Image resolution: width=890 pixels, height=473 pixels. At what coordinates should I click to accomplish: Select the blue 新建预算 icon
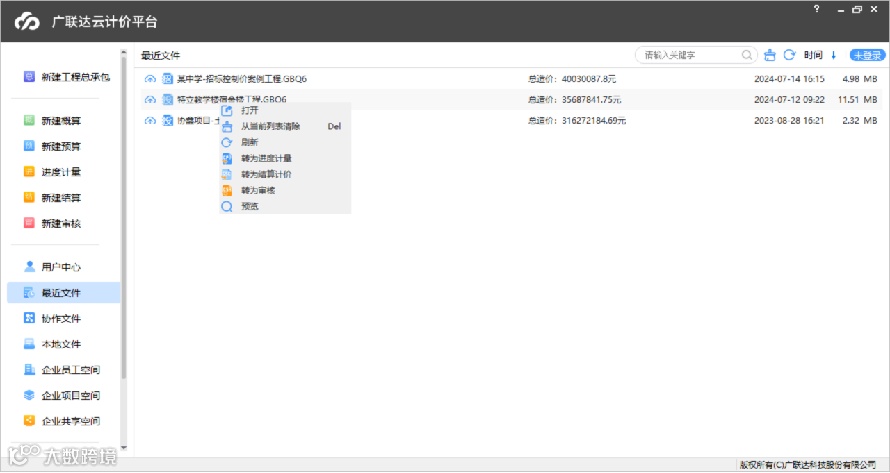pos(29,146)
